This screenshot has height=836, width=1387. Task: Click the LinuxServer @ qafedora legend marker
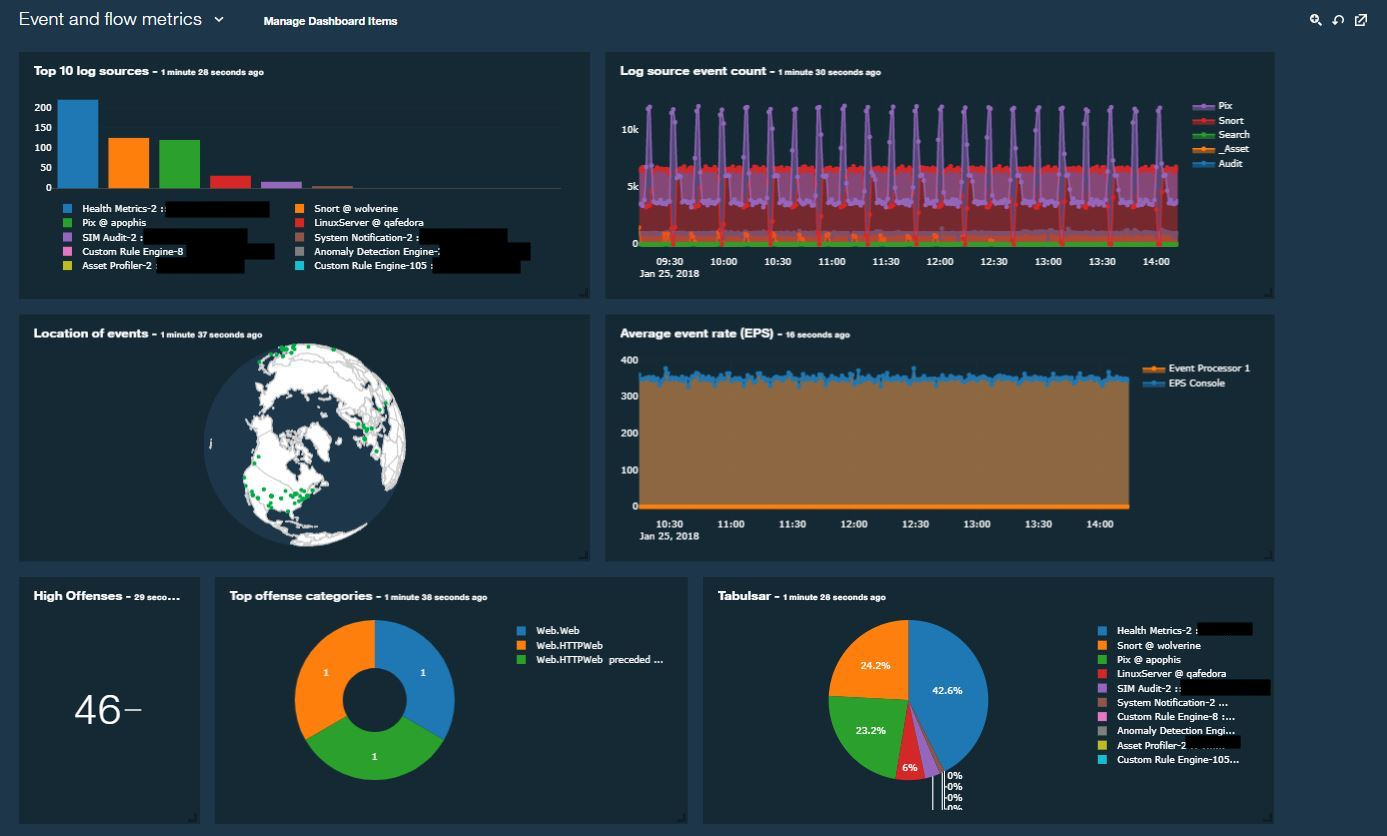(1105, 673)
